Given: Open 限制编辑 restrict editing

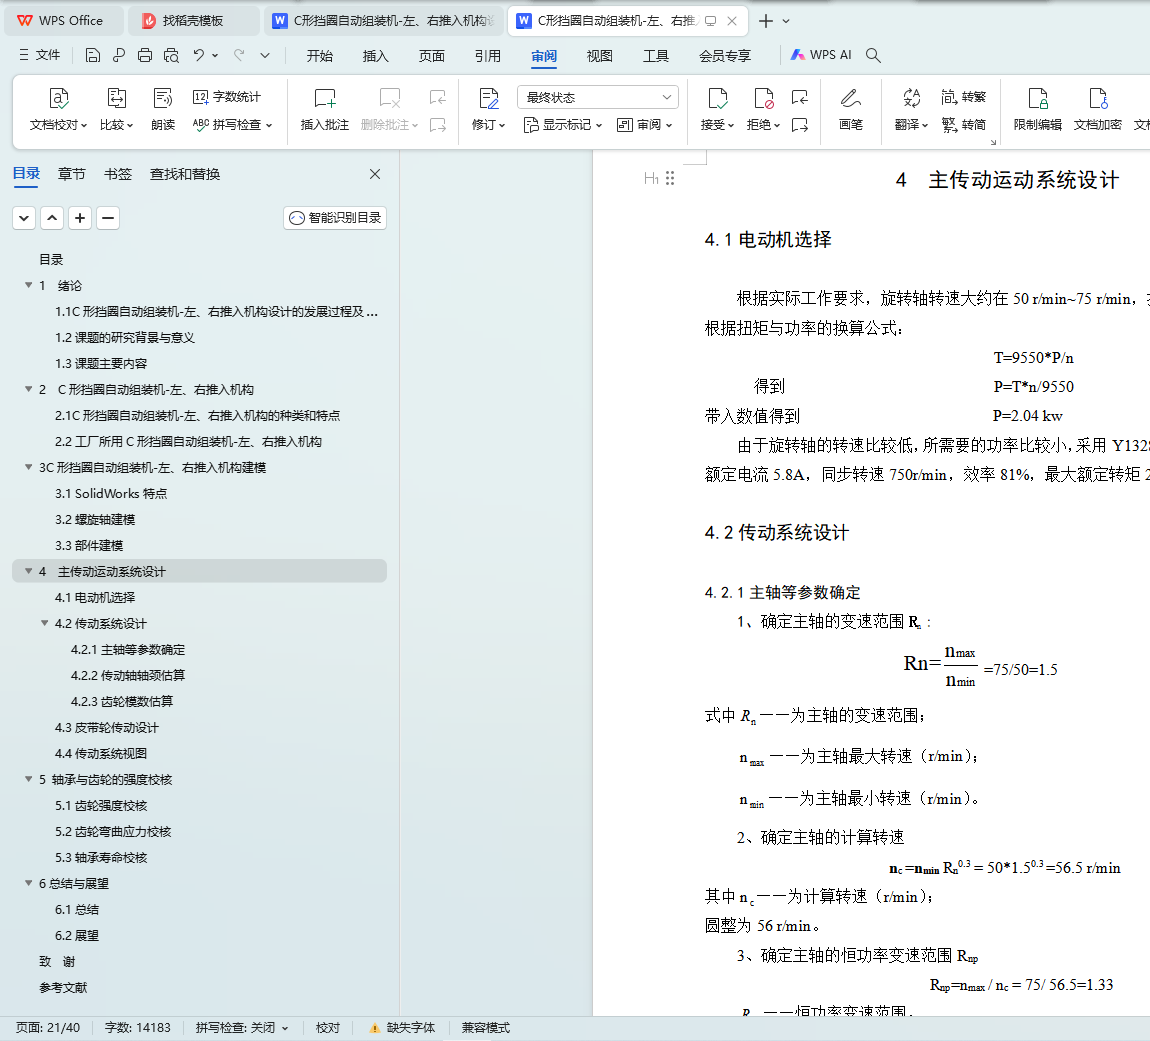Looking at the screenshot, I should coord(1038,110).
